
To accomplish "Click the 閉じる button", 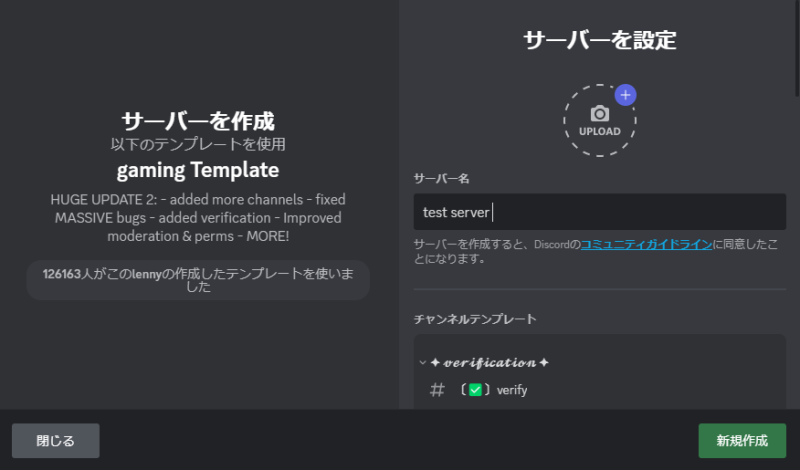I will click(x=56, y=440).
